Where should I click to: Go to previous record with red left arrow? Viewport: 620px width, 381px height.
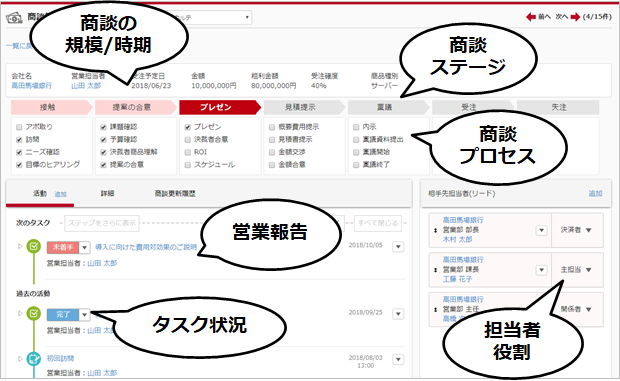(531, 17)
